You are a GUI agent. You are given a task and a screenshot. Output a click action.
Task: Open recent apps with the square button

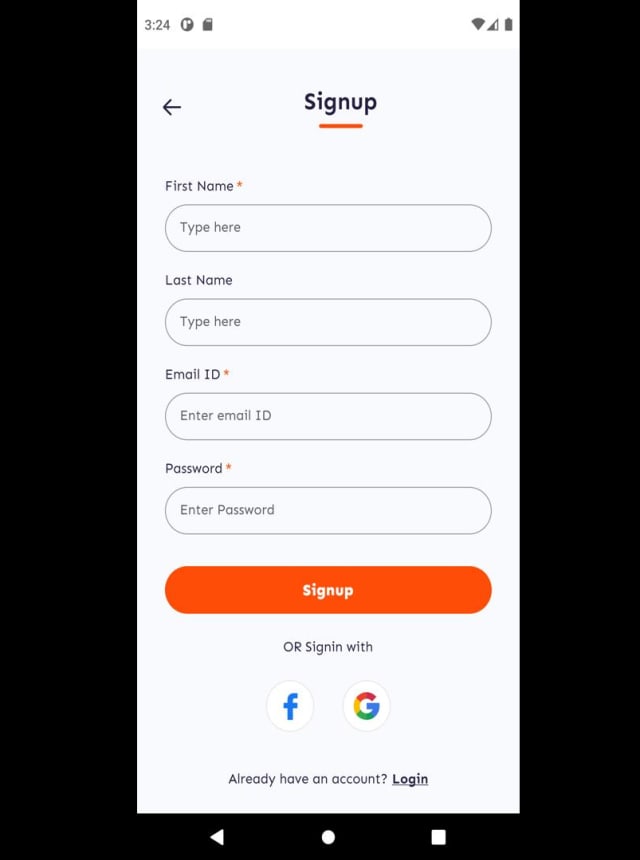438,837
